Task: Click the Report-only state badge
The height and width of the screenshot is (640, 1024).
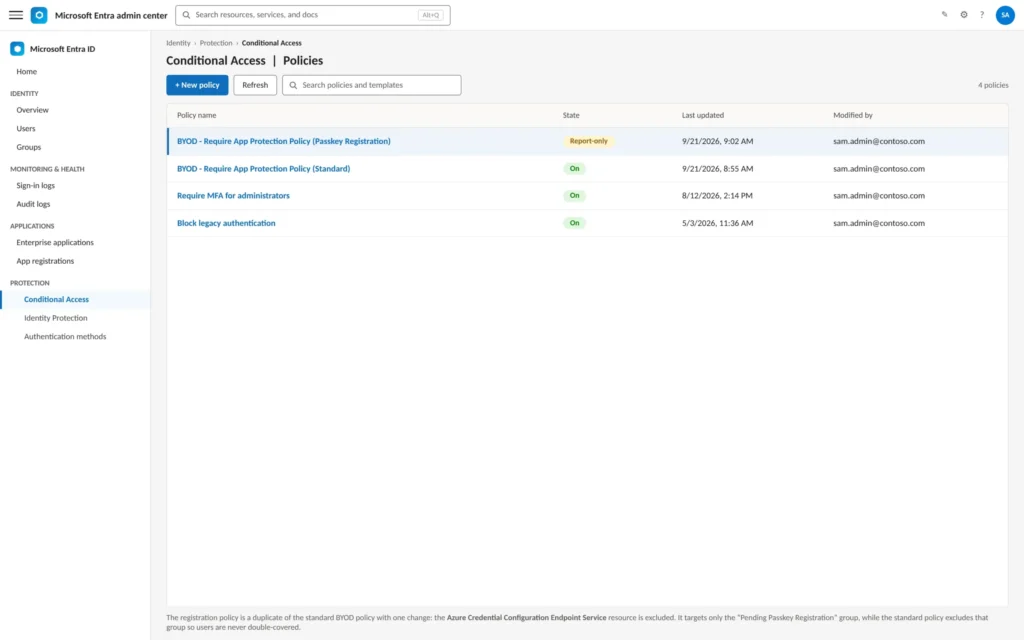Action: [x=588, y=141]
